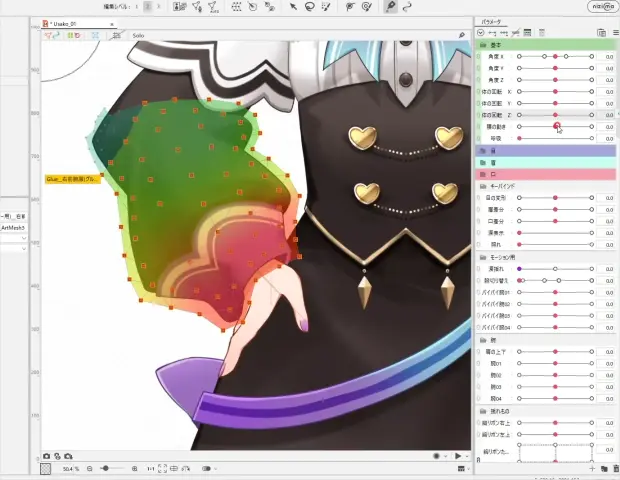Toggle lock circle for 角度 Y parameter
Image resolution: width=620 pixels, height=480 pixels.
click(x=478, y=68)
